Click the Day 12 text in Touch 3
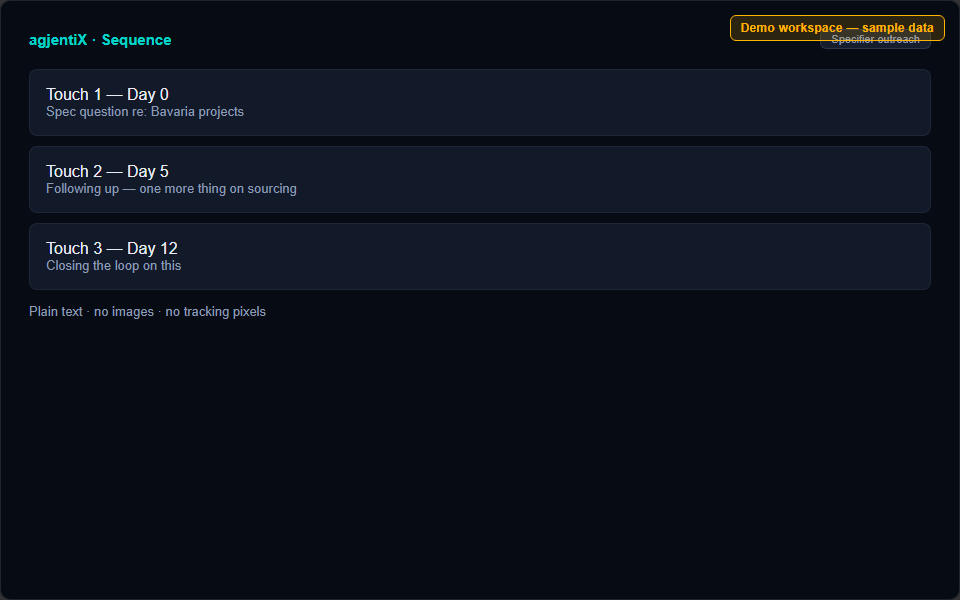The image size is (960, 600). coord(152,249)
